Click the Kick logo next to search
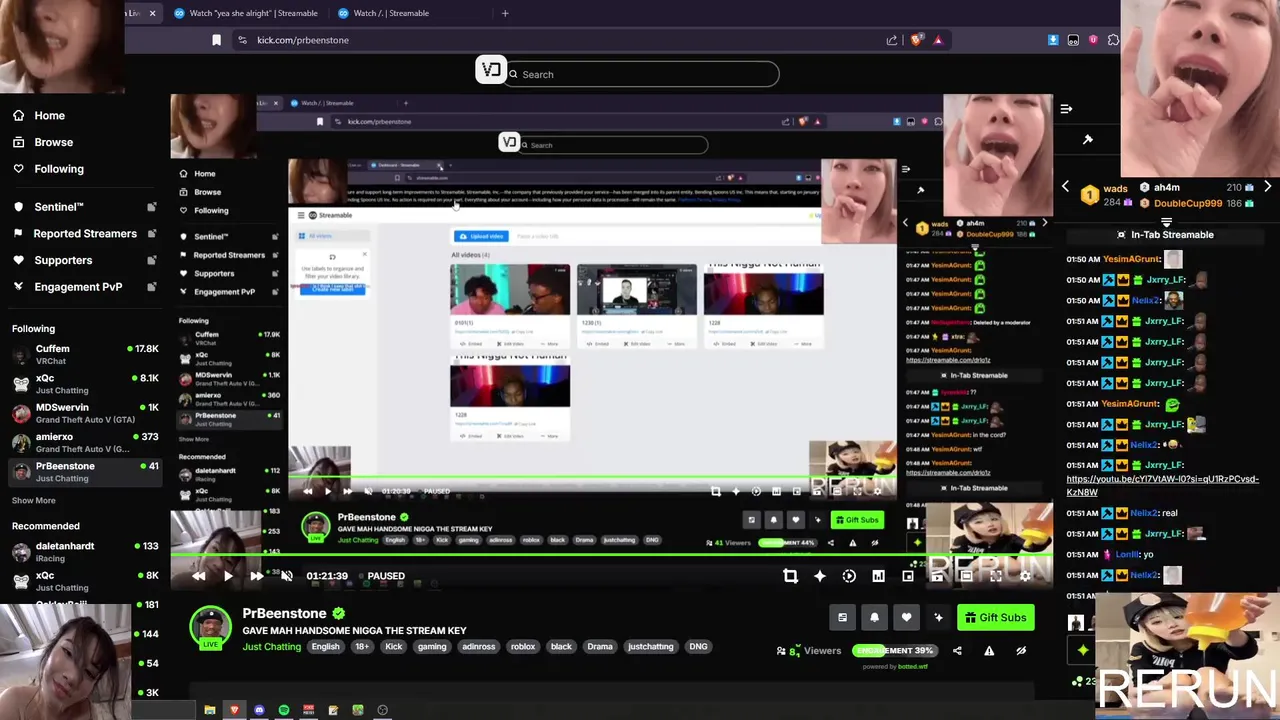Image resolution: width=1280 pixels, height=720 pixels. [490, 69]
